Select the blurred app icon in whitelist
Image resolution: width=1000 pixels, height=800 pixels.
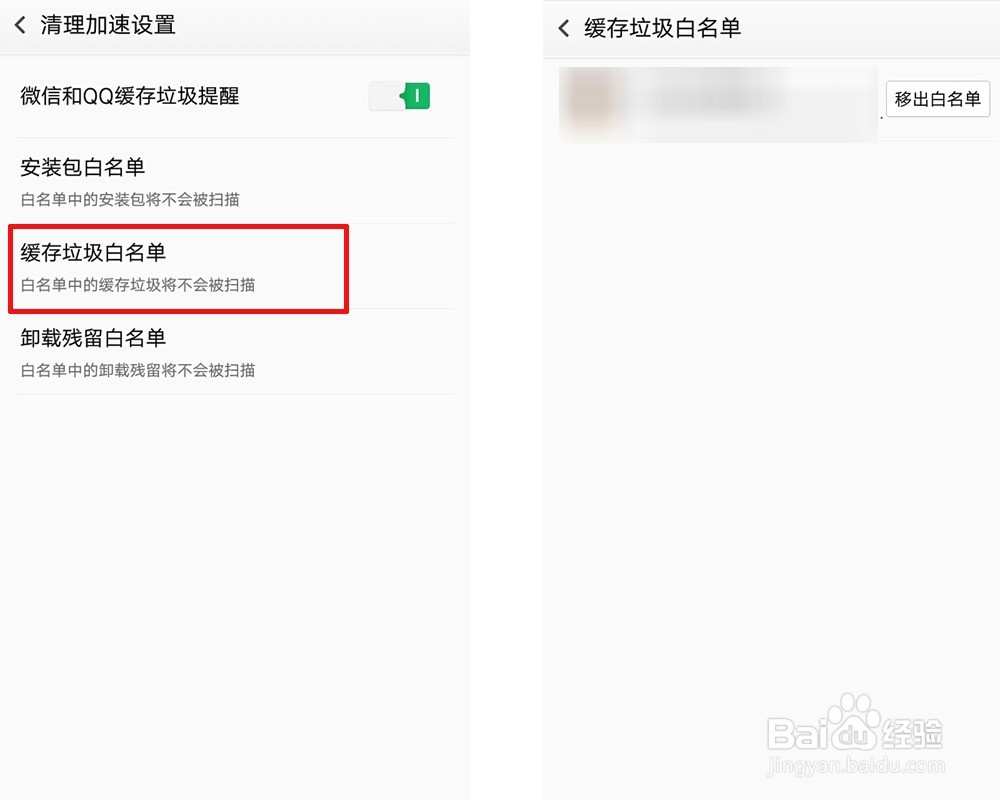(x=591, y=101)
